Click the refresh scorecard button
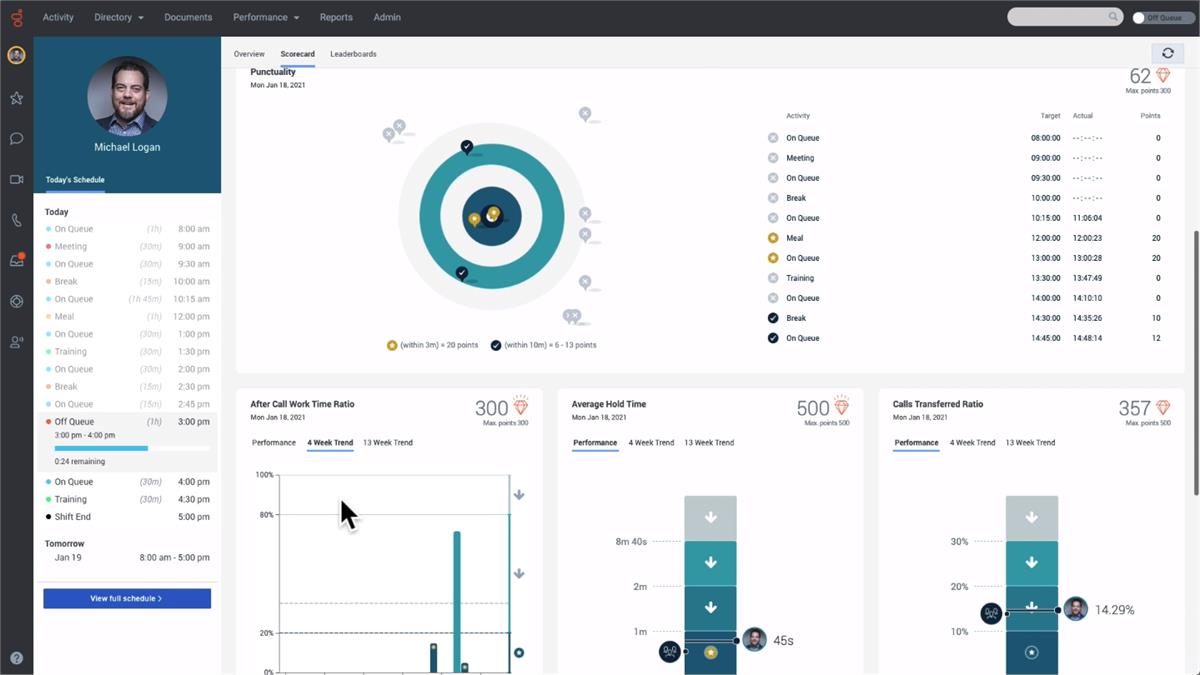Image resolution: width=1200 pixels, height=675 pixels. (x=1167, y=53)
